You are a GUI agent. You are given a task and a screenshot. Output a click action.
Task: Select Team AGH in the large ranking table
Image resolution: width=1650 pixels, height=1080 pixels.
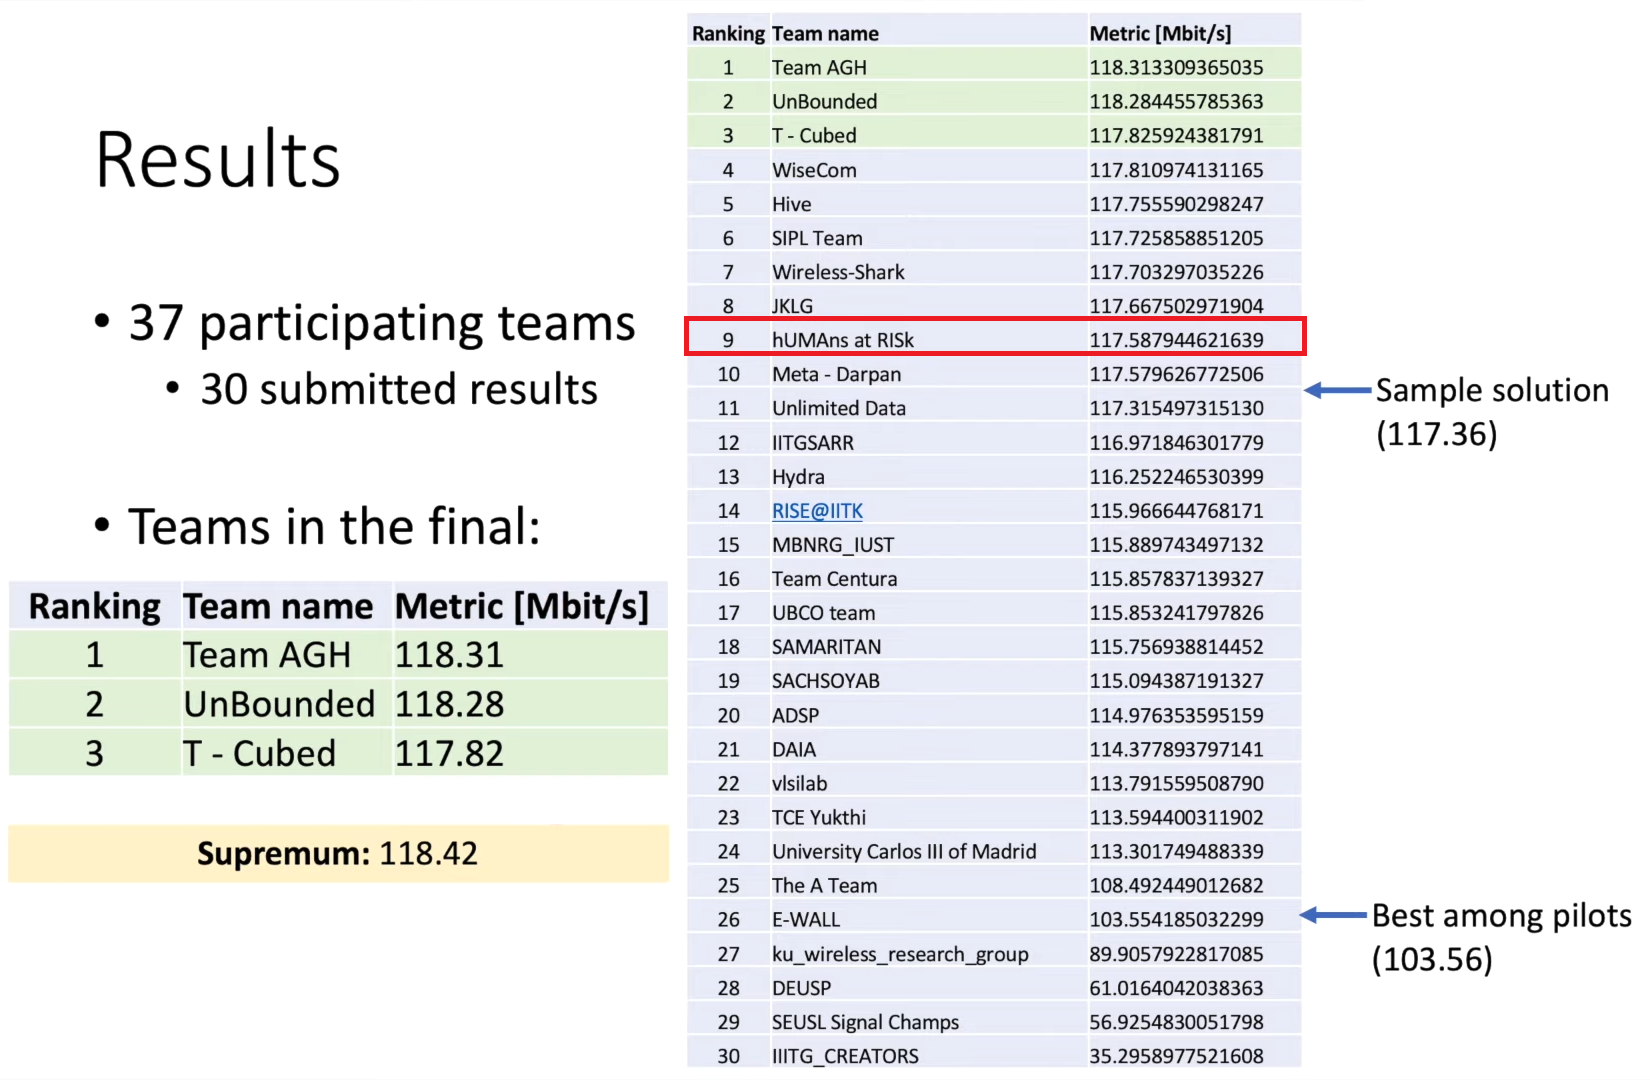tap(819, 68)
